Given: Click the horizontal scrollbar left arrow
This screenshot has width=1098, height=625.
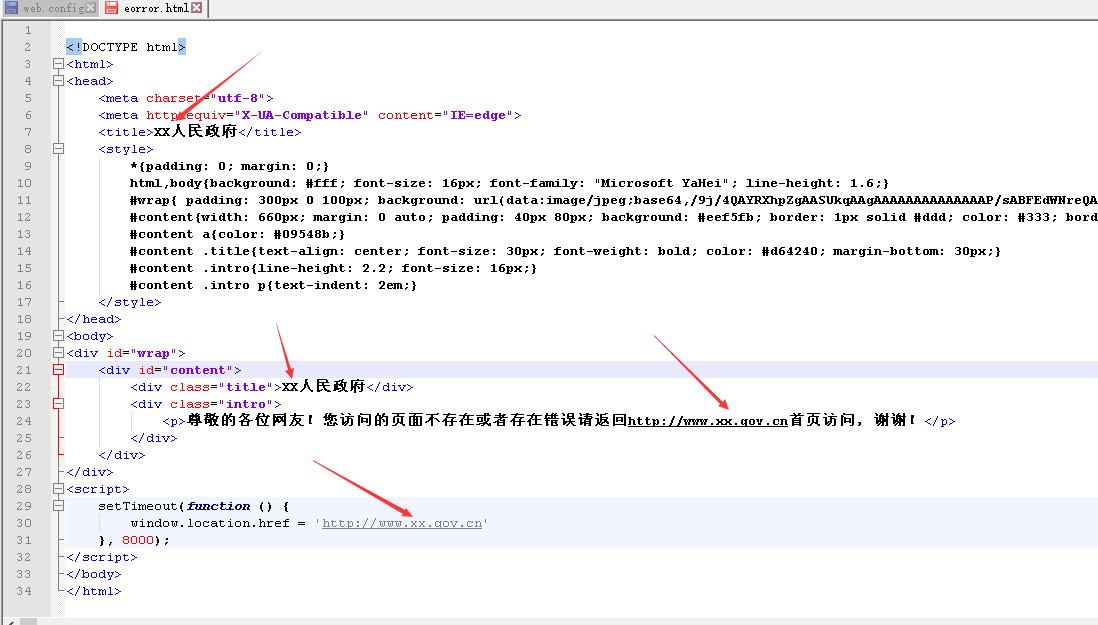Looking at the screenshot, I should tap(9, 621).
